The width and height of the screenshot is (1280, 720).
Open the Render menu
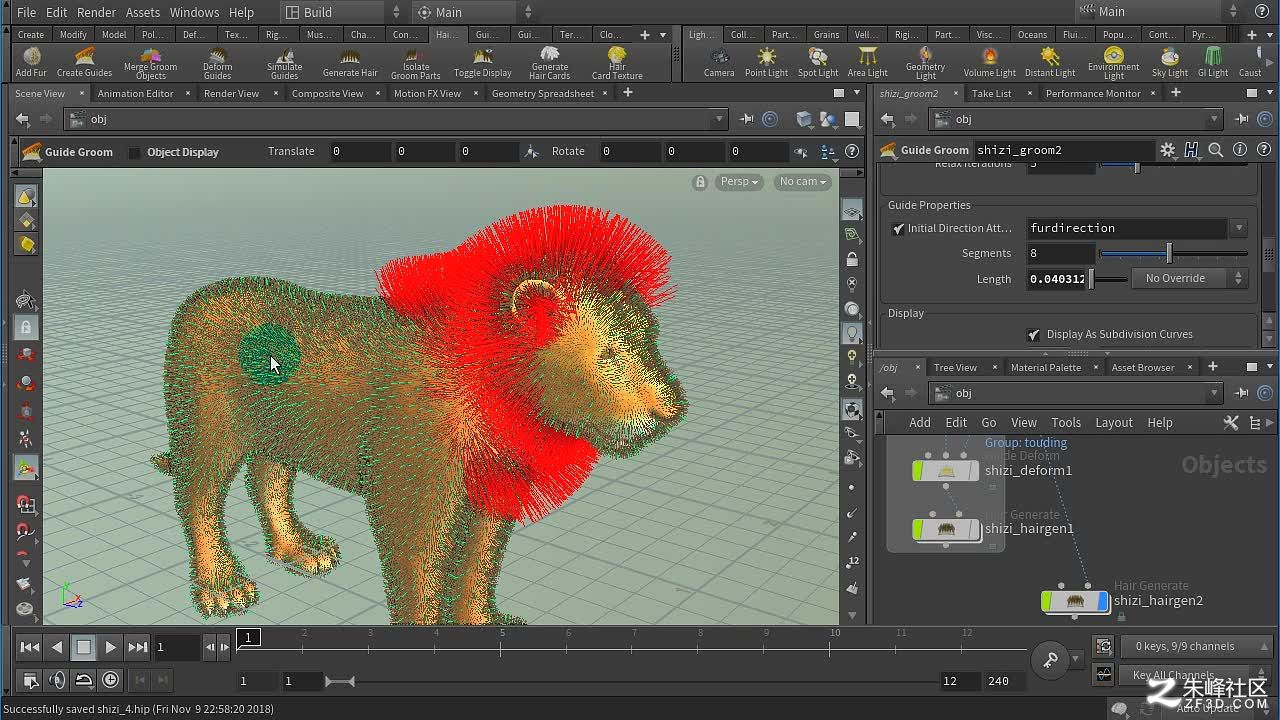(x=96, y=12)
